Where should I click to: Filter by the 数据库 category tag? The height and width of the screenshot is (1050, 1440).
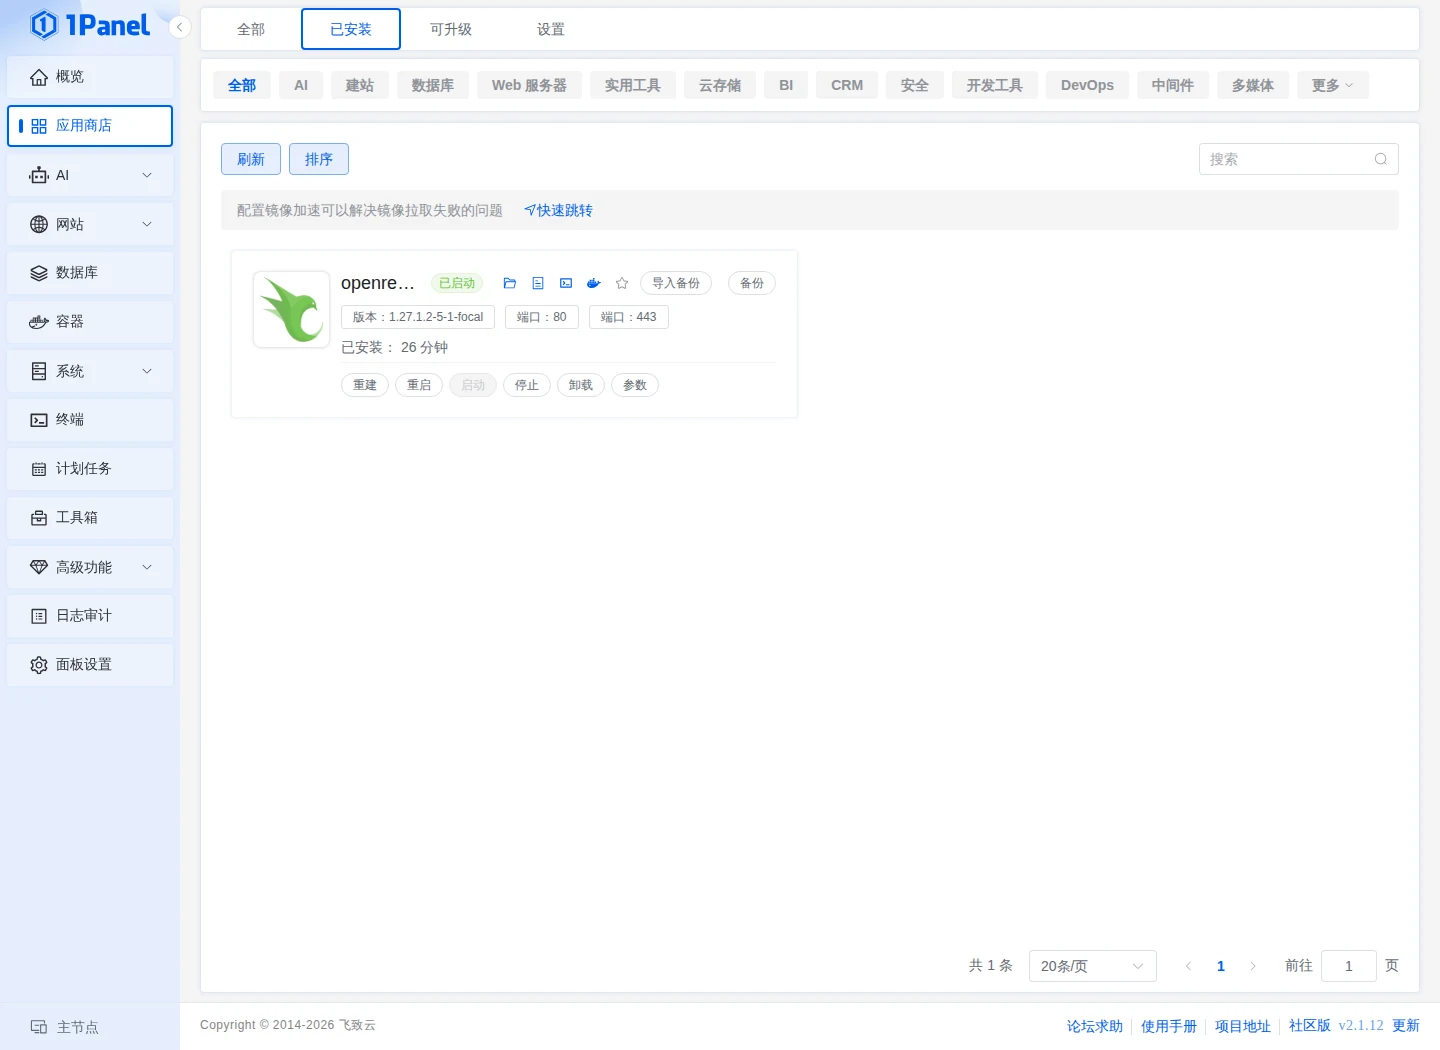tap(433, 85)
